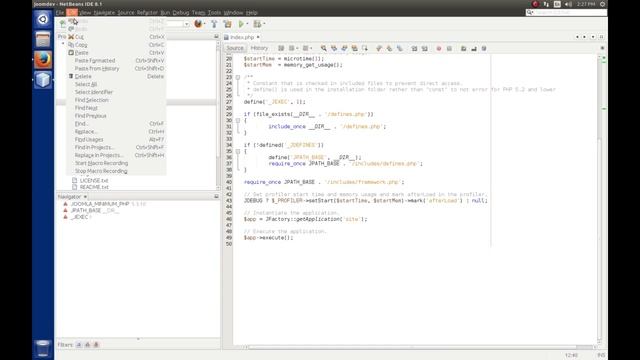The width and height of the screenshot is (640, 360).
Task: Open the Navigate menu in menu bar
Action: [104, 13]
